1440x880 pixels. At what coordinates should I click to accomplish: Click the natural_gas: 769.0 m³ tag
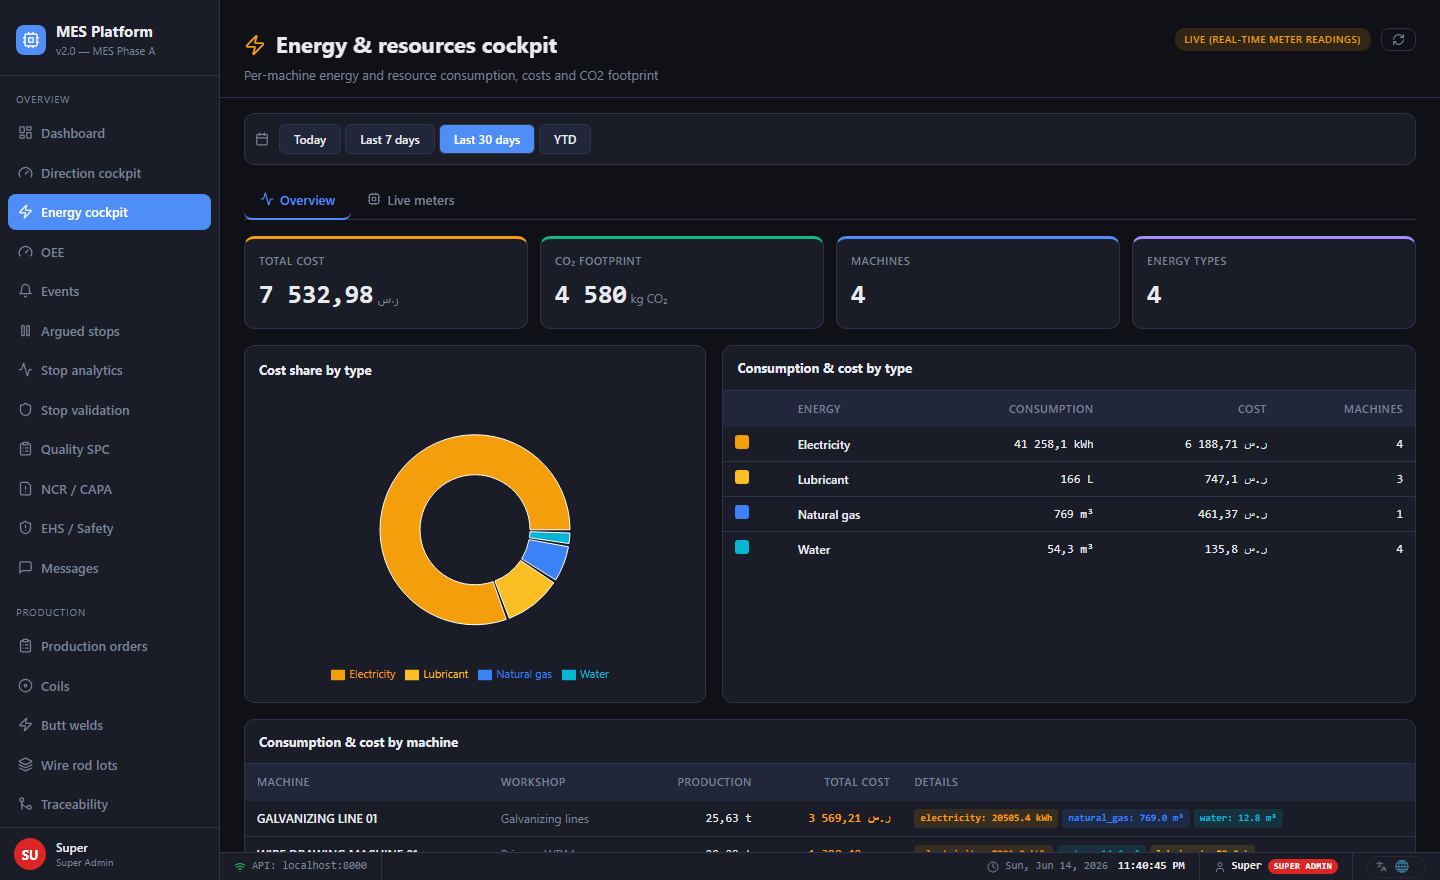[x=1125, y=818]
